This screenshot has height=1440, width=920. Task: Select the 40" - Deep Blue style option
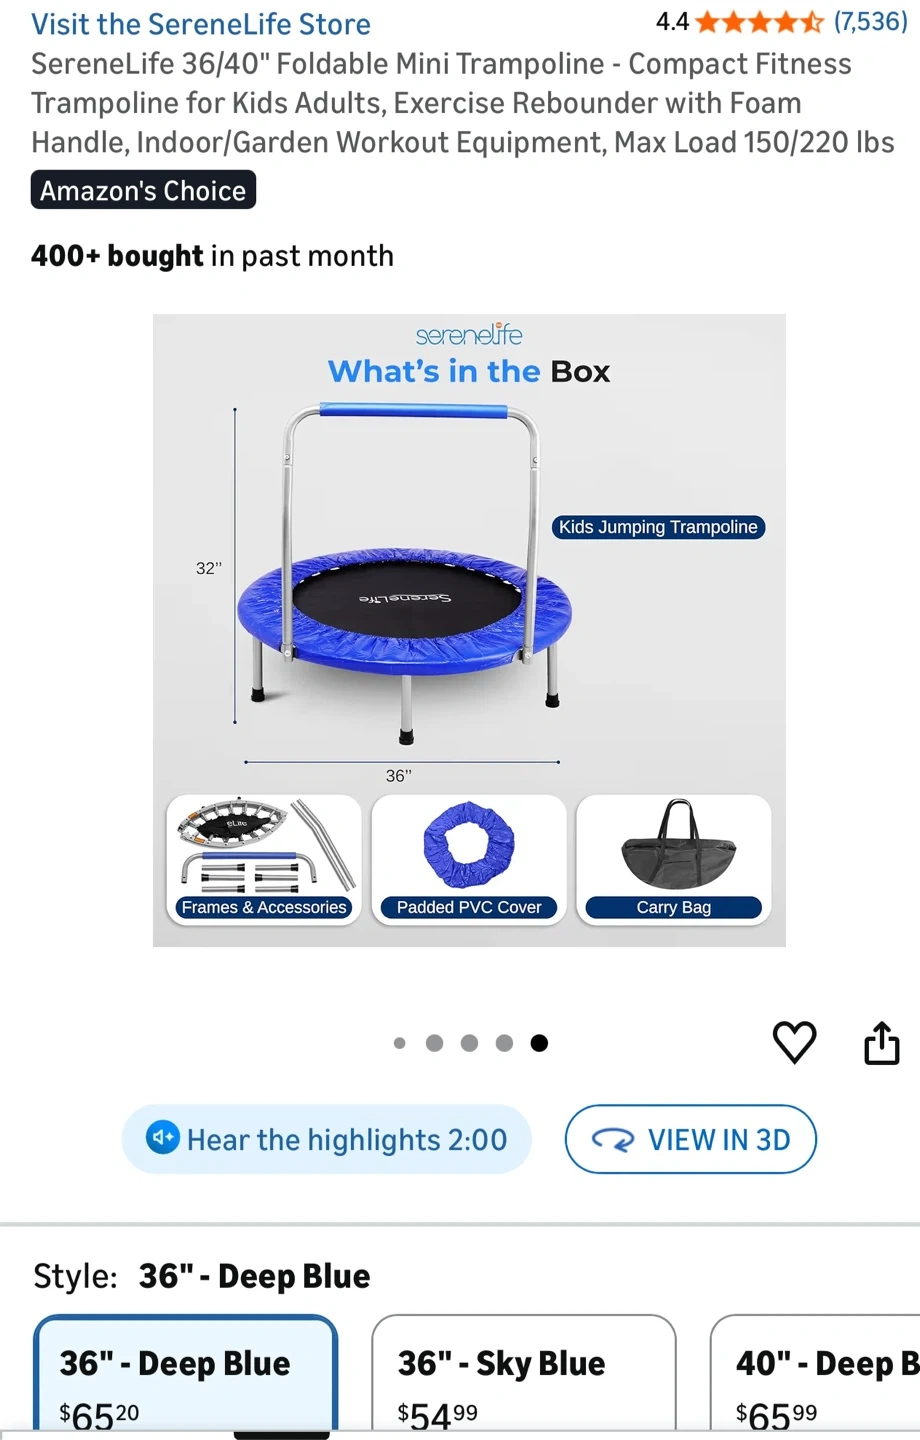pyautogui.click(x=815, y=1375)
